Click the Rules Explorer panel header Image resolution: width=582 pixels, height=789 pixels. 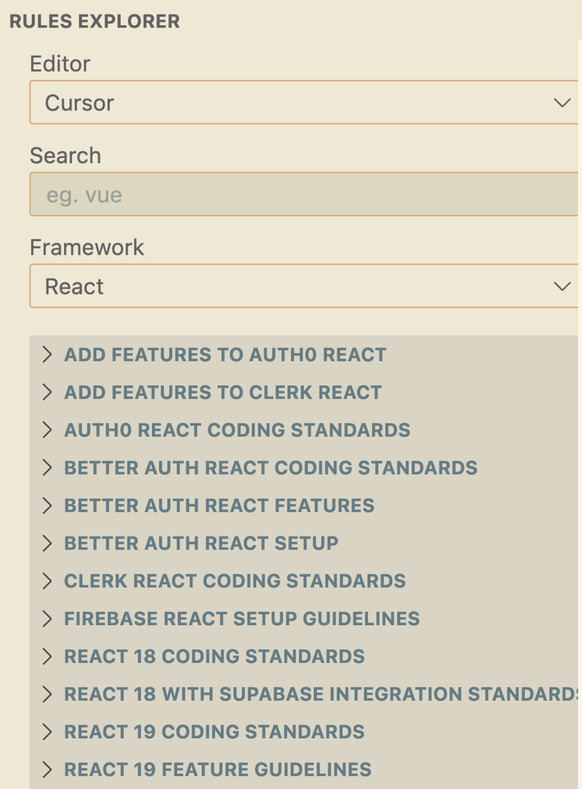tap(95, 22)
